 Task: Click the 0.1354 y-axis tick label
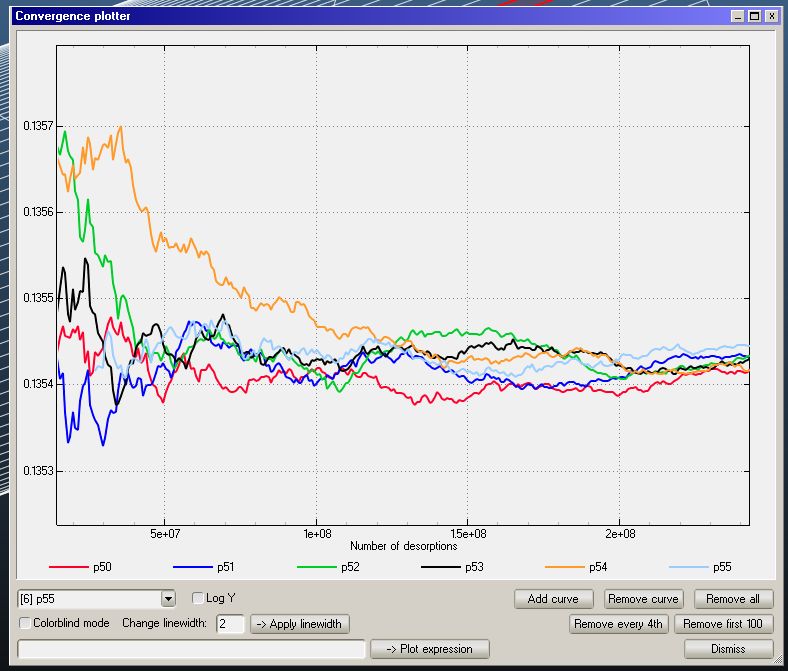coord(38,385)
